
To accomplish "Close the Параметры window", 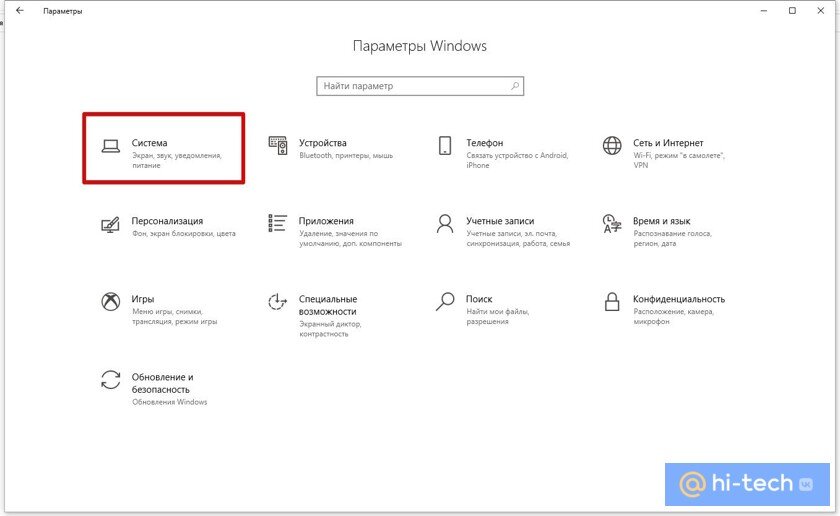I will 821,11.
